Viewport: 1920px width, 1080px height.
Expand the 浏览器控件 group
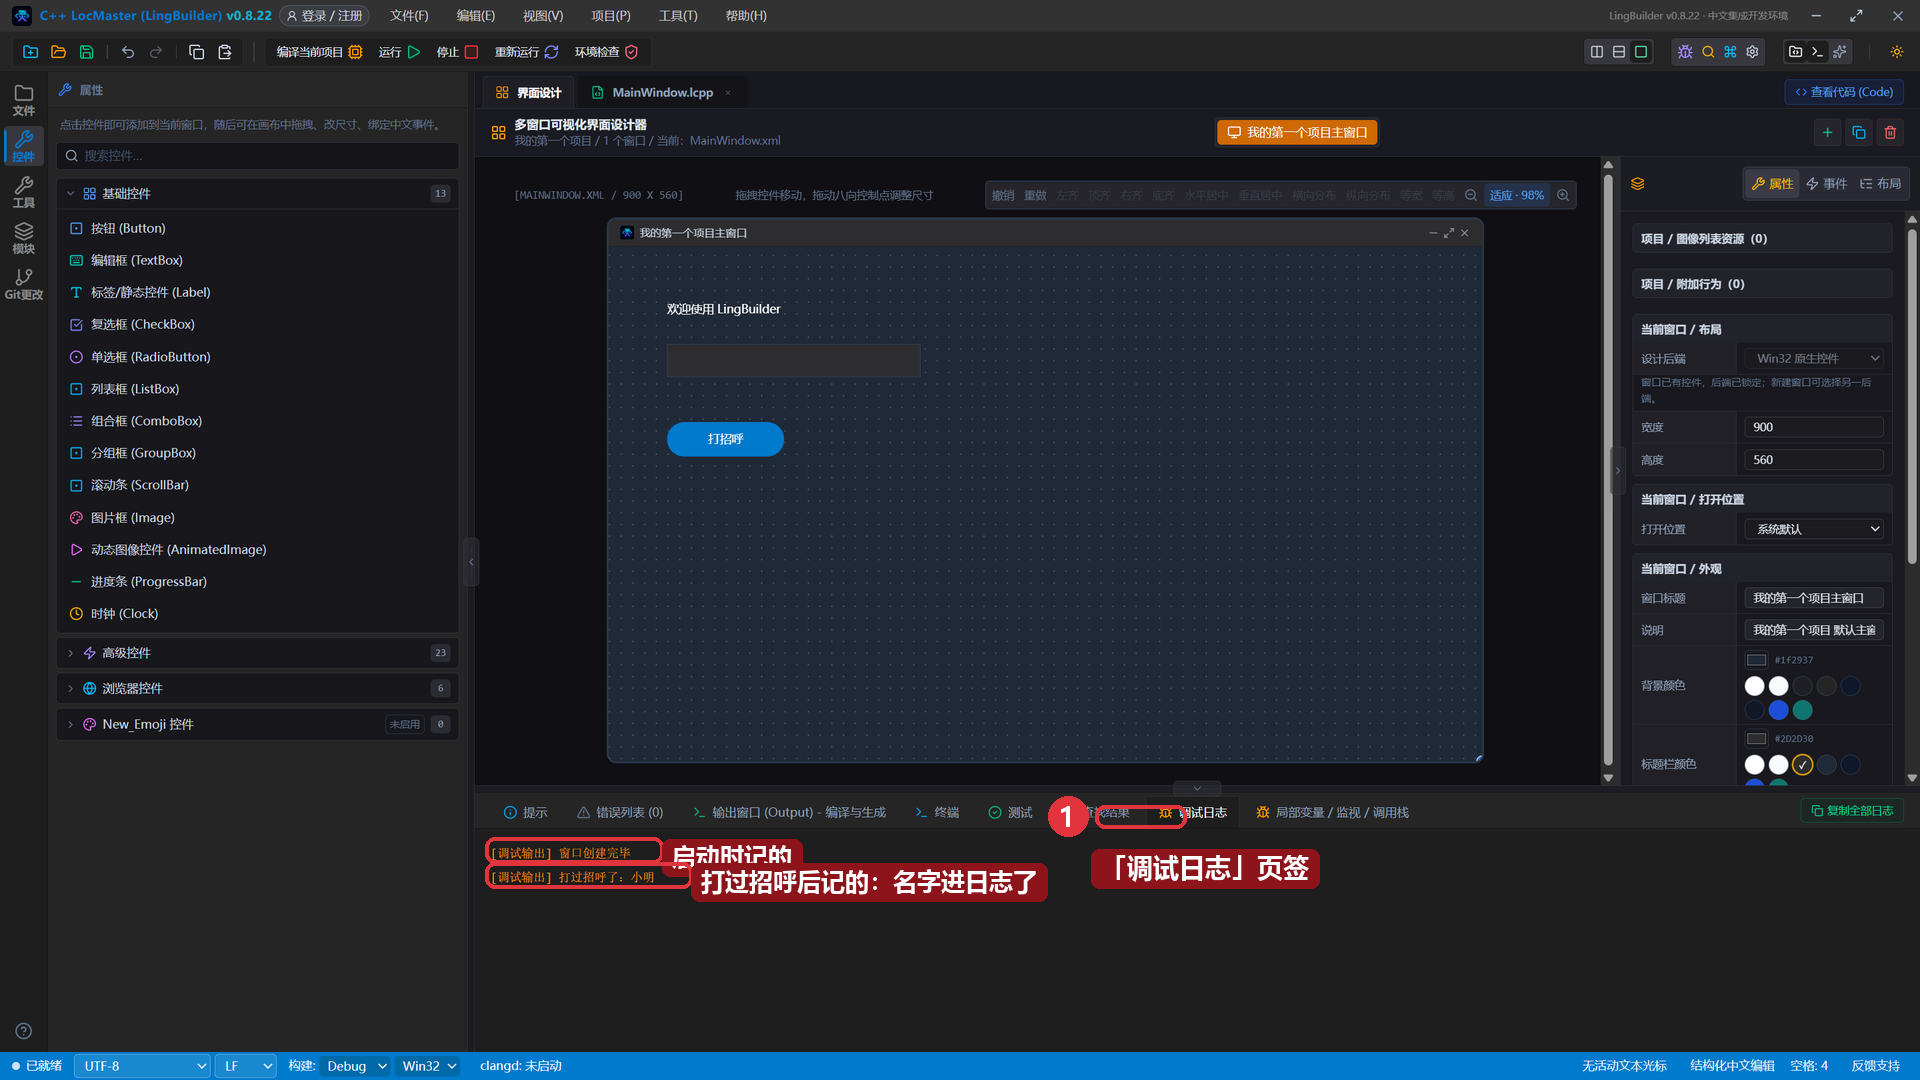tap(258, 688)
